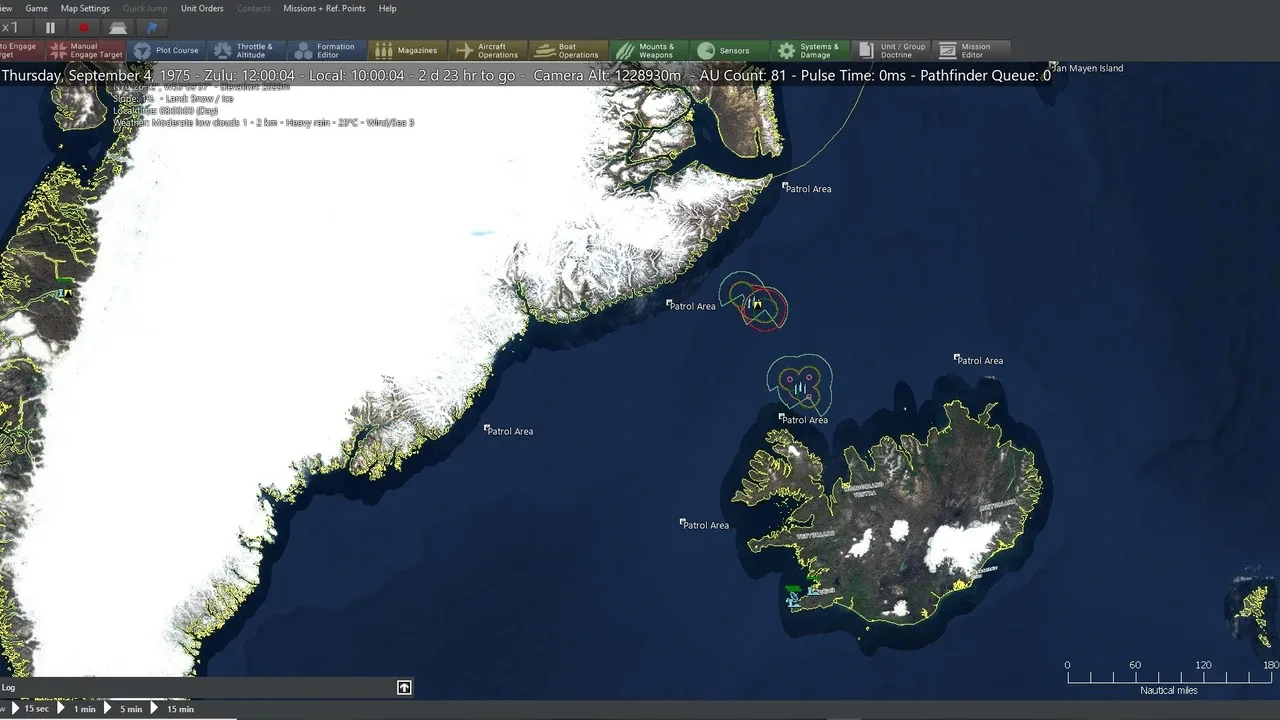Open the Unit Orders menu
This screenshot has width=1280, height=720.
(x=202, y=8)
